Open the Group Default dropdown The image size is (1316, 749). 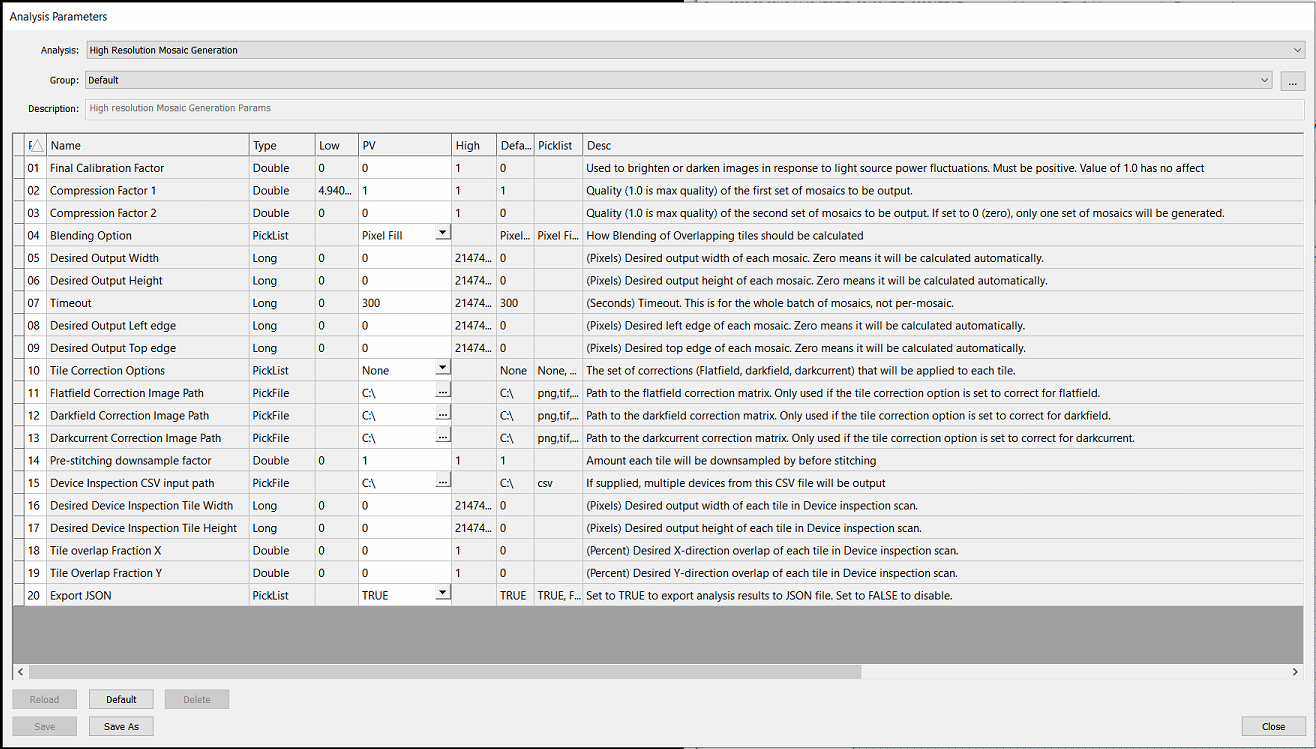pos(1264,80)
